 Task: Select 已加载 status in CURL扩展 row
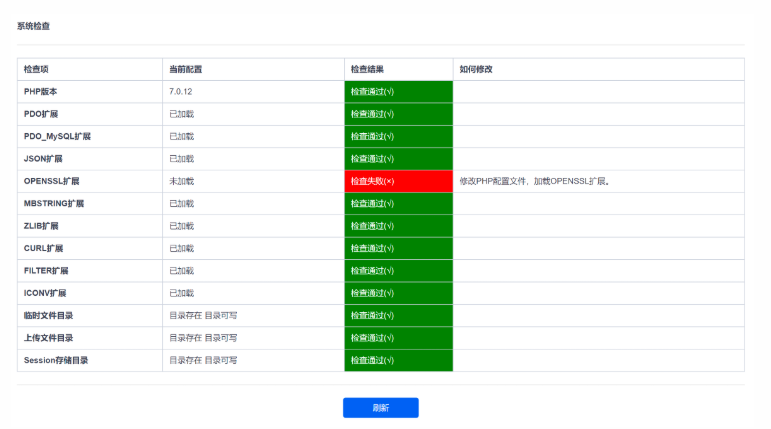[x=181, y=248]
